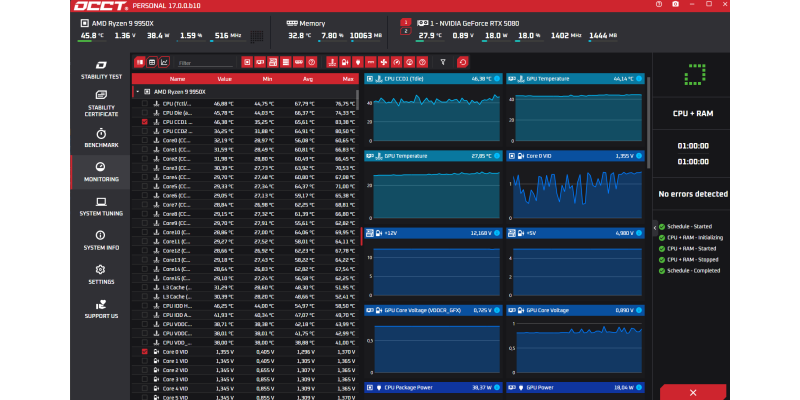The height and width of the screenshot is (400, 800).
Task: Toggle the GPU sensor filter icon
Action: pyautogui.click(x=260, y=62)
